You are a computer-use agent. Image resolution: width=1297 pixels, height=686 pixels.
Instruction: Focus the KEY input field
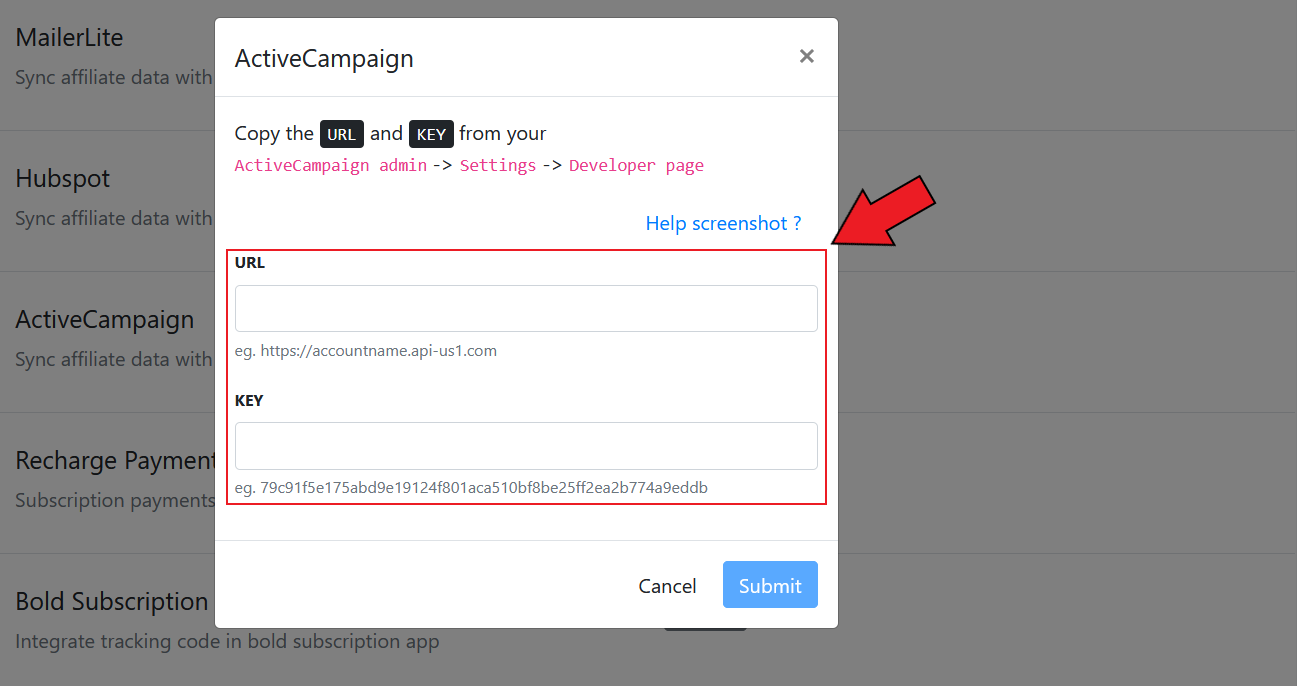526,446
